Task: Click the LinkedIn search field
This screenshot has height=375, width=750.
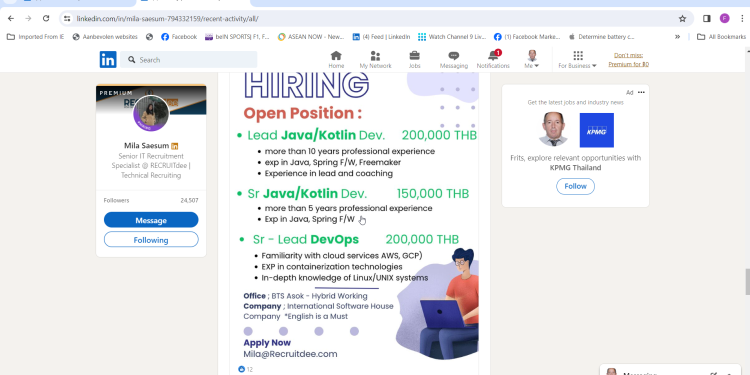Action: [x=188, y=60]
